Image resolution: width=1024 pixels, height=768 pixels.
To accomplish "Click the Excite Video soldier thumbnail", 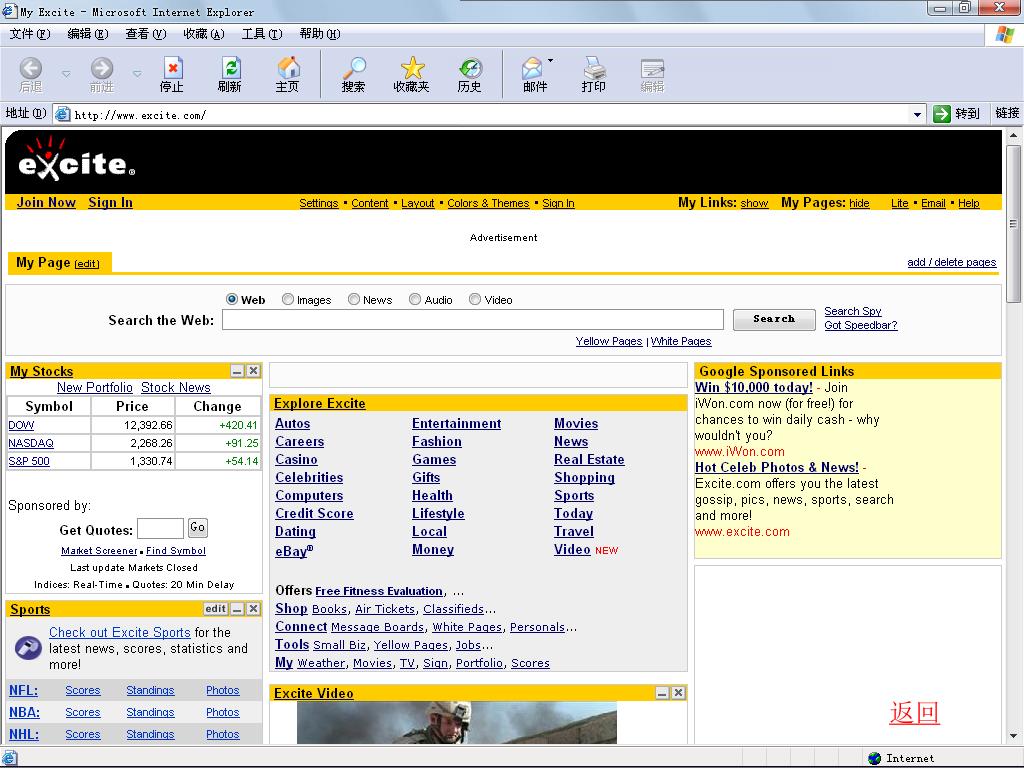I will pyautogui.click(x=456, y=722).
